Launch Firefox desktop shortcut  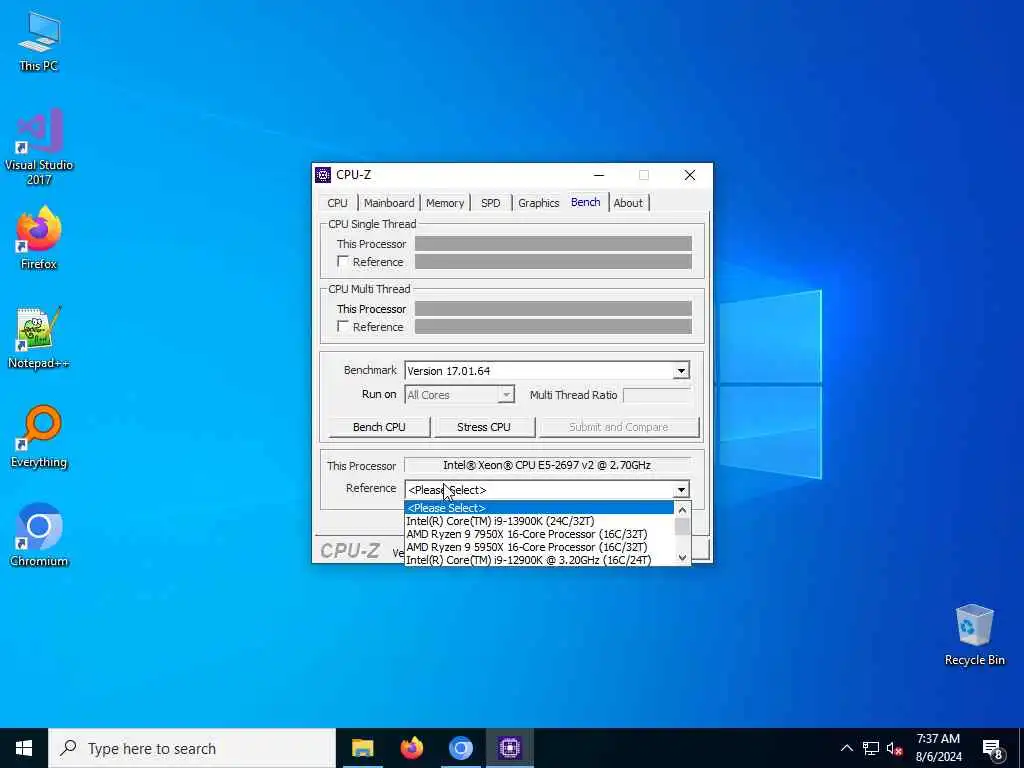pyautogui.click(x=39, y=238)
